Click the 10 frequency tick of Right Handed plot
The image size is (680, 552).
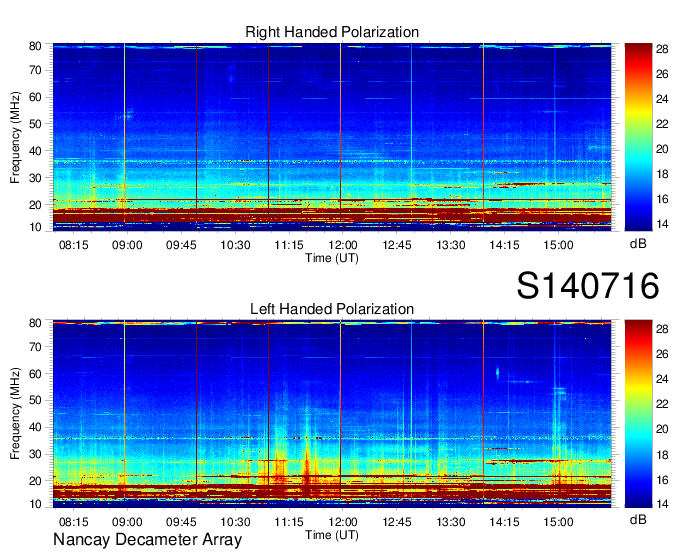pyautogui.click(x=35, y=227)
